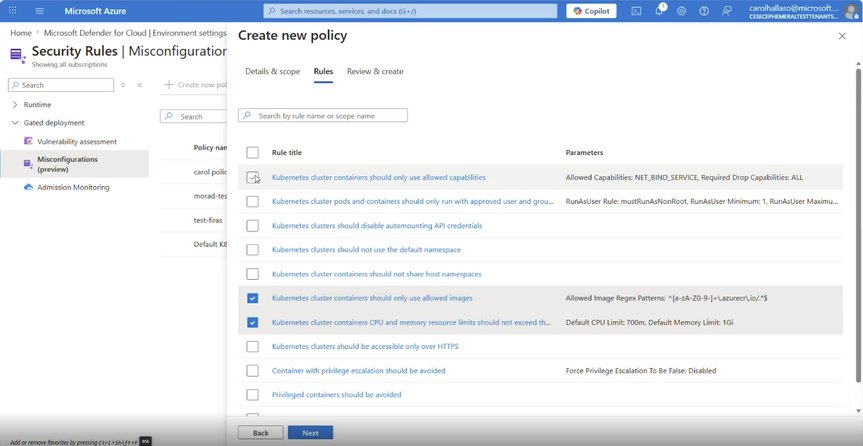The height and width of the screenshot is (446, 863).
Task: Click the scrollbar down arrow
Action: click(859, 411)
